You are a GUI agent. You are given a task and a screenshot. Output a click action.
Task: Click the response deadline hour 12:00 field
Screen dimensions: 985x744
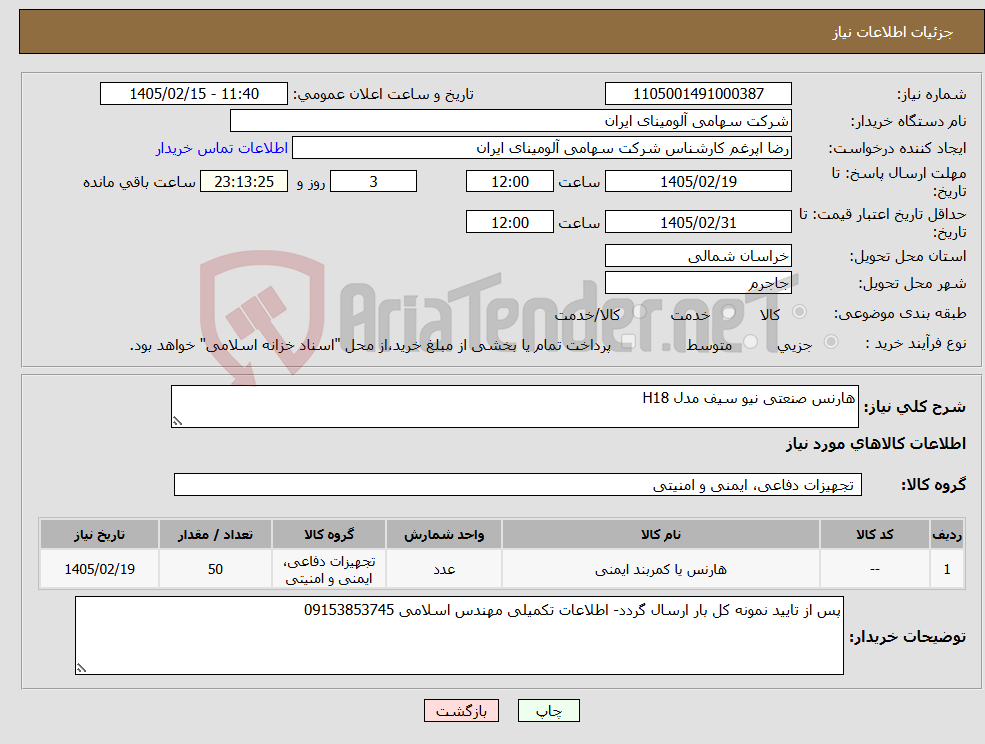tap(509, 182)
